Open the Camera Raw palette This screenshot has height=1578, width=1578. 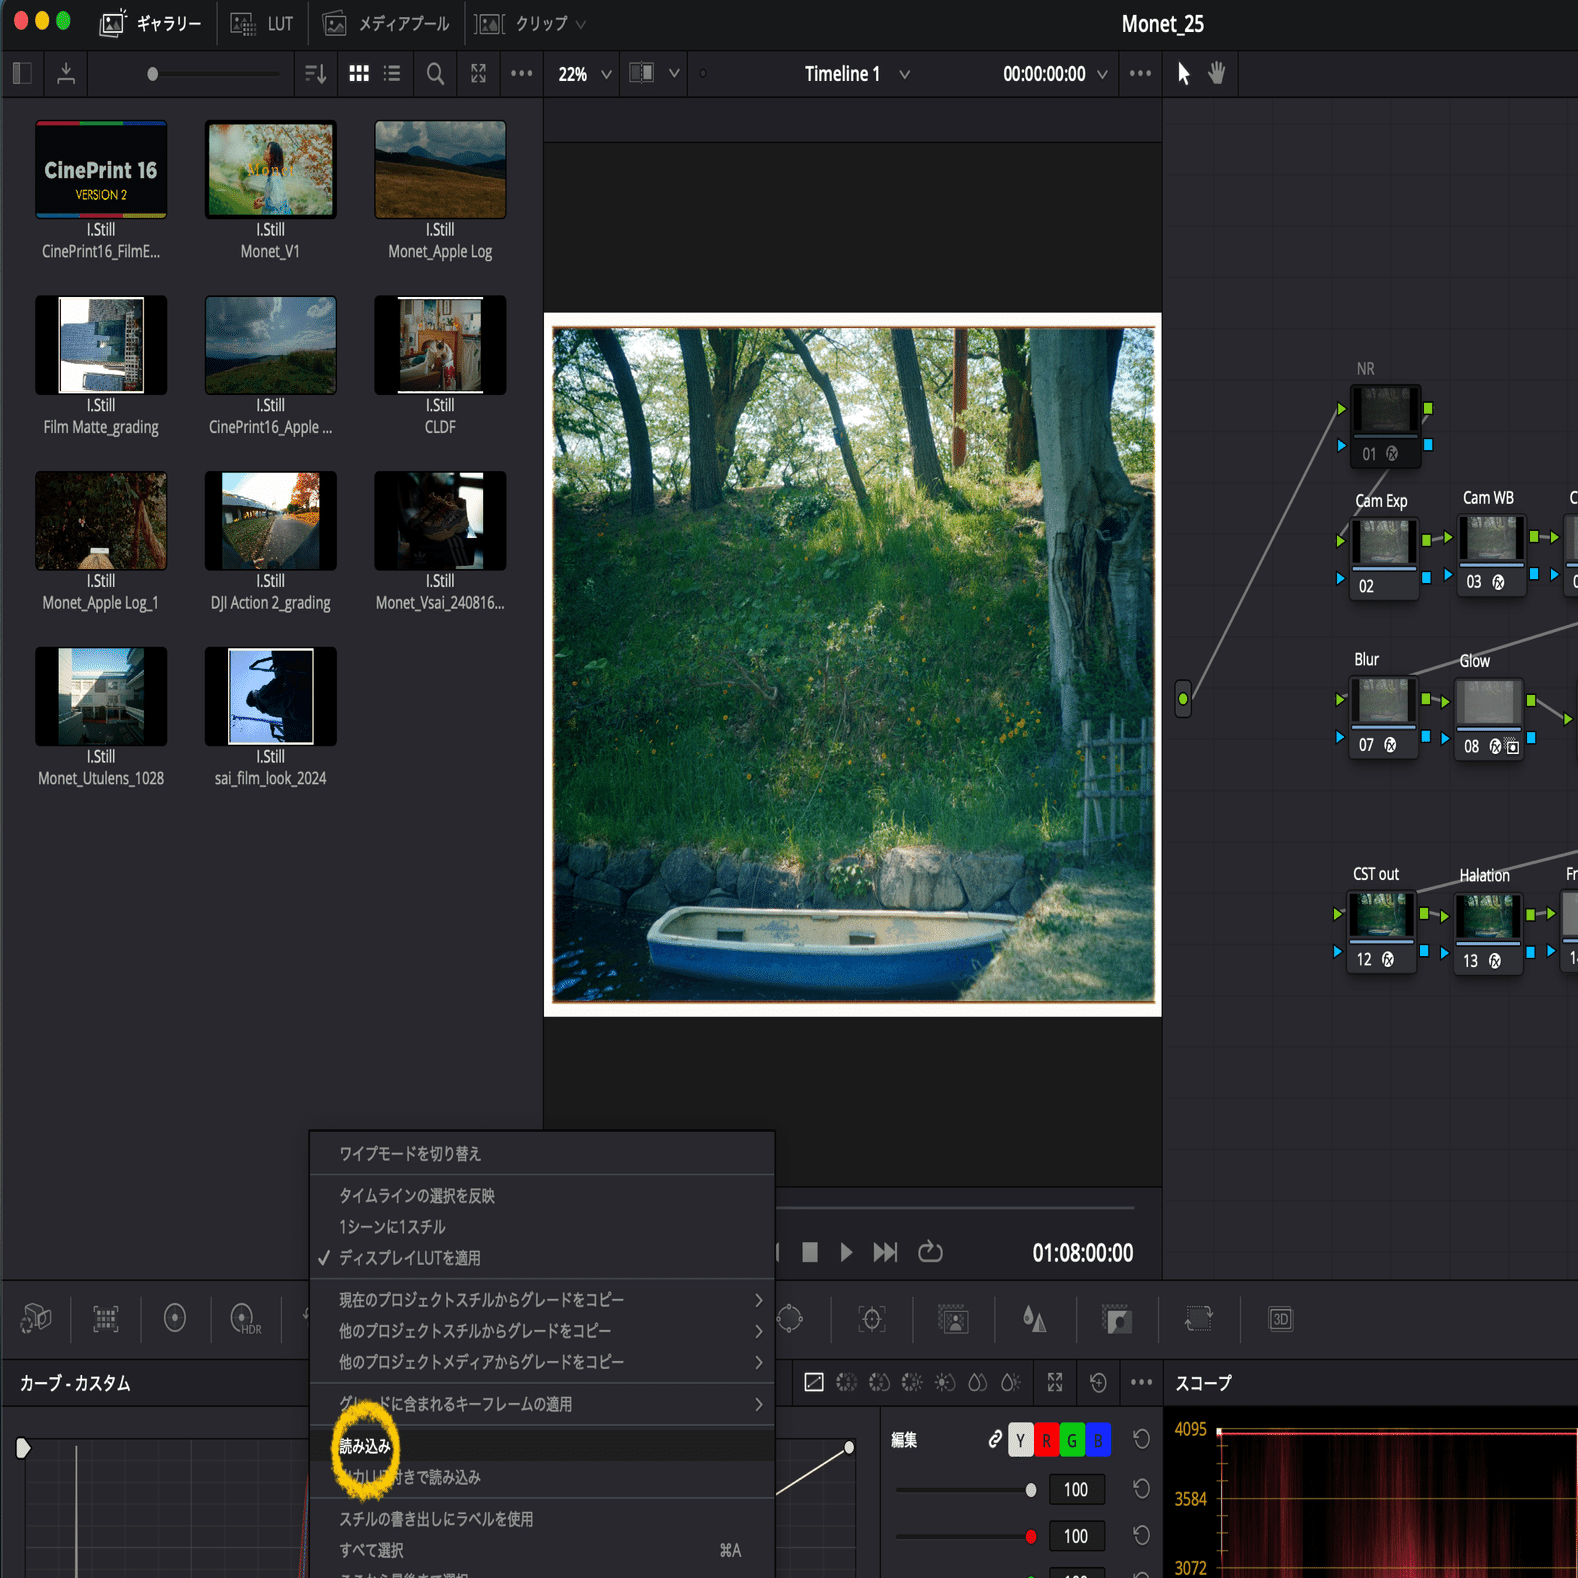click(36, 1319)
